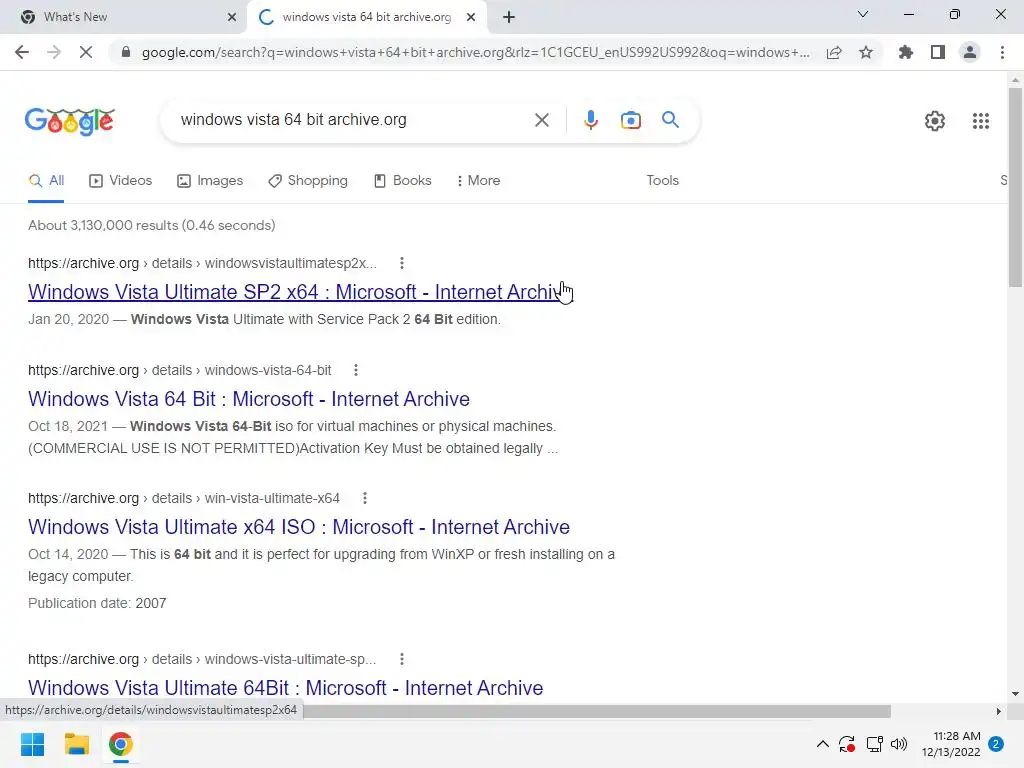
Task: Click the forward navigation arrow
Action: click(54, 52)
